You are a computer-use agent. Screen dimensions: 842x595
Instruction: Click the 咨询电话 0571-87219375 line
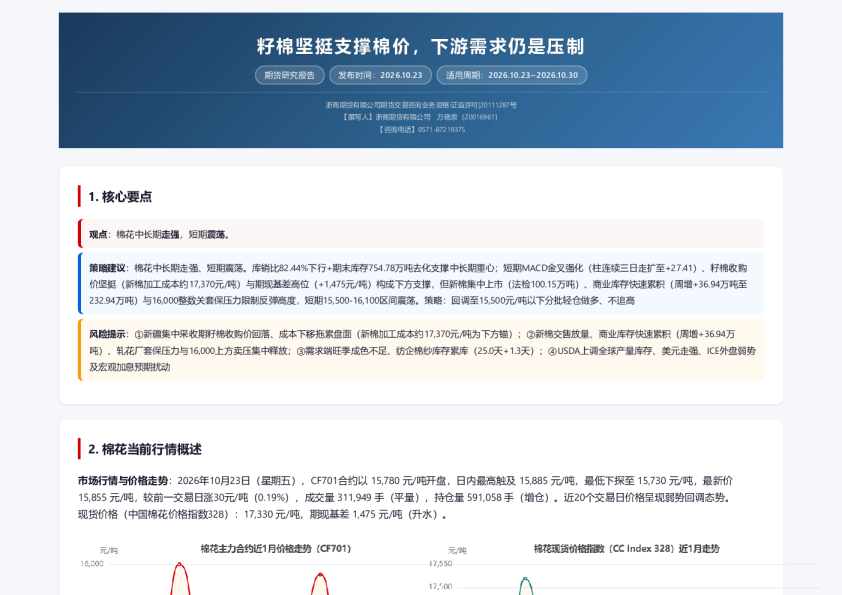coord(421,129)
